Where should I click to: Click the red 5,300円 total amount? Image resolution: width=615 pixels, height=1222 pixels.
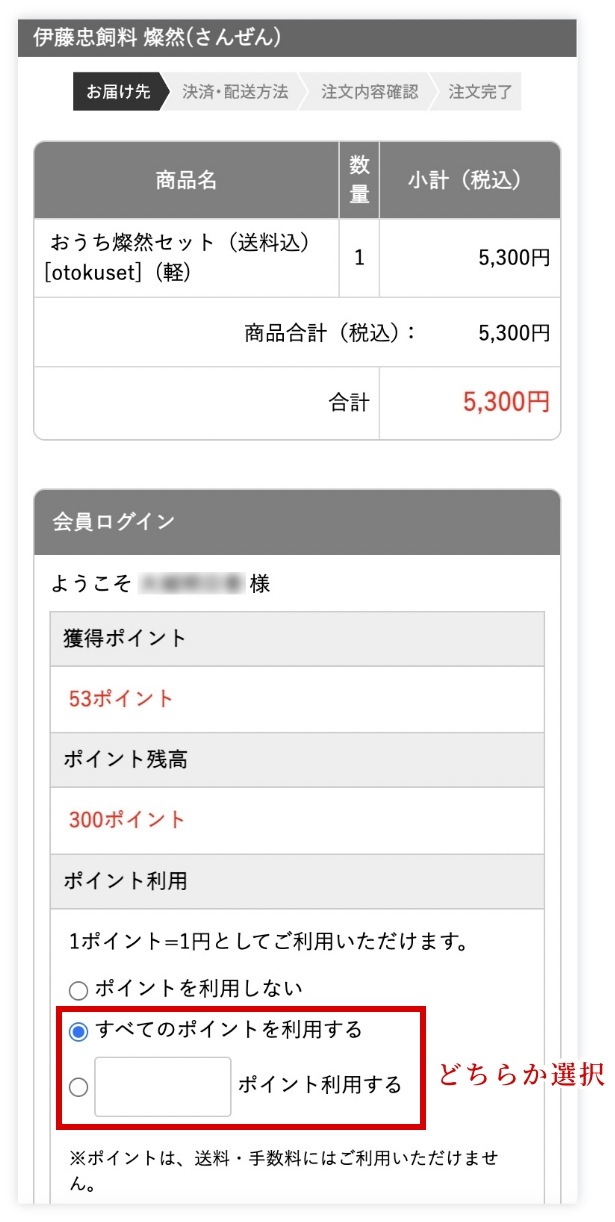pos(506,403)
